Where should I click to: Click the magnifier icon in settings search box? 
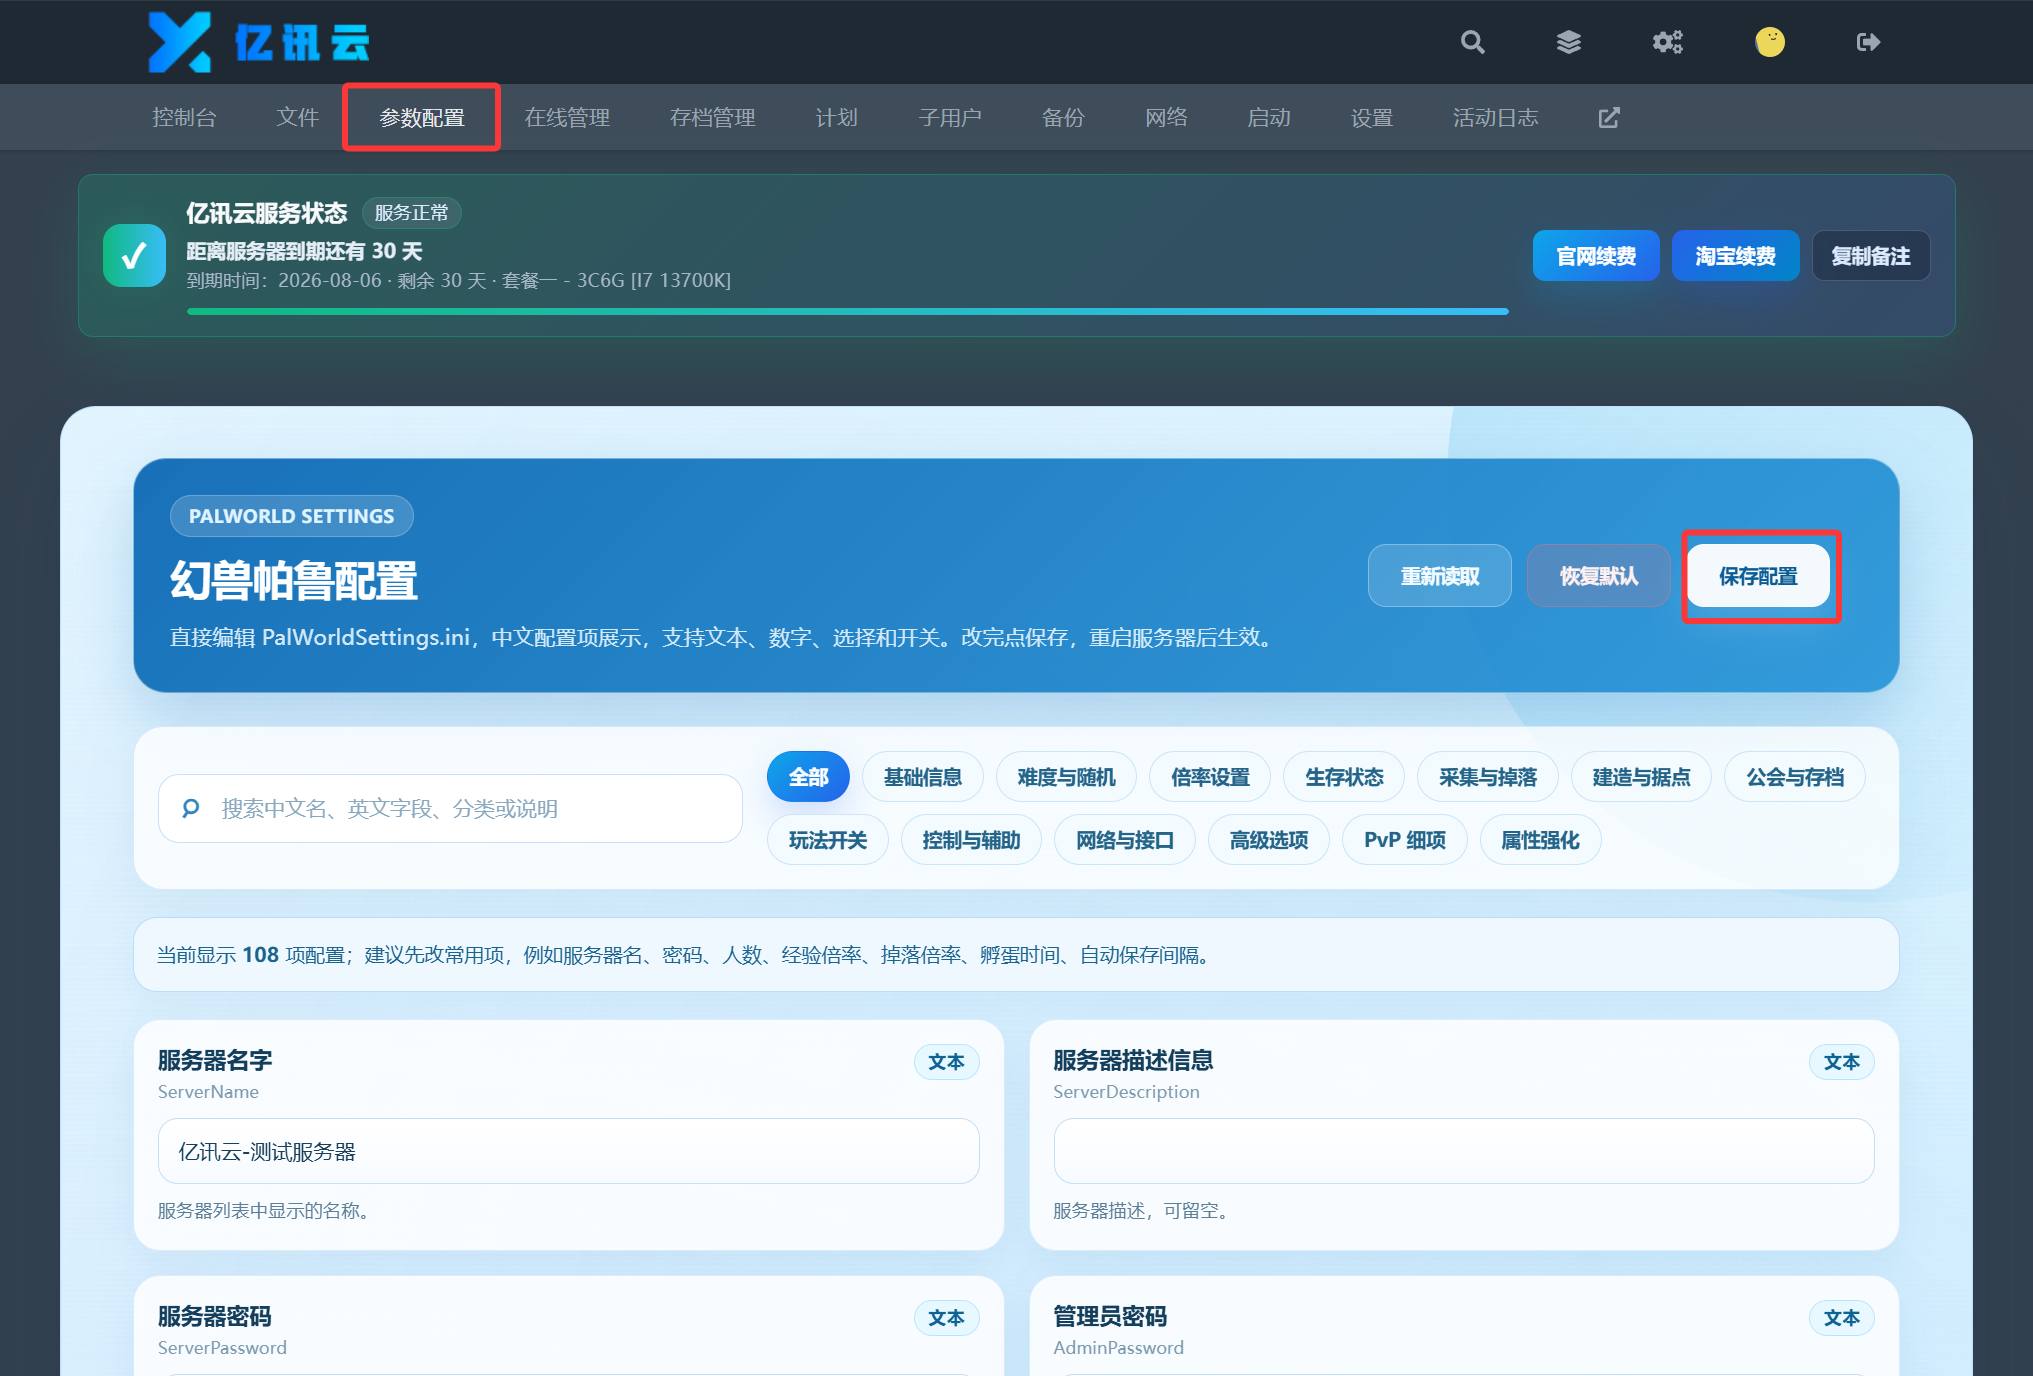[x=191, y=808]
